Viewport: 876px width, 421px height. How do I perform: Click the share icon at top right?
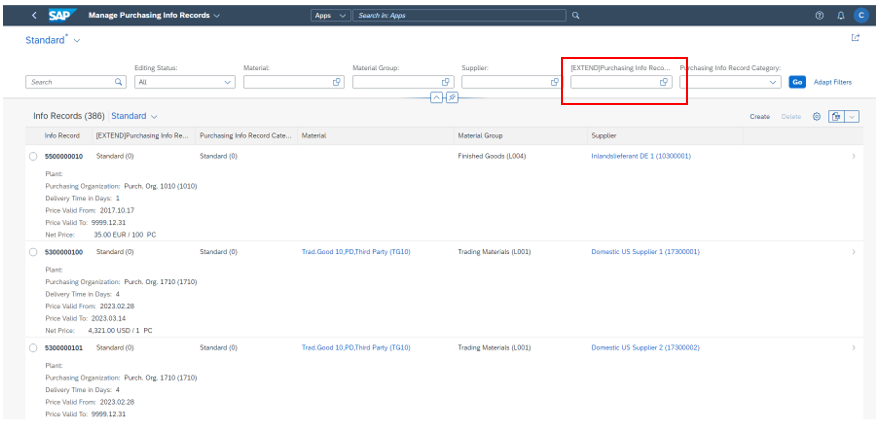click(x=855, y=37)
